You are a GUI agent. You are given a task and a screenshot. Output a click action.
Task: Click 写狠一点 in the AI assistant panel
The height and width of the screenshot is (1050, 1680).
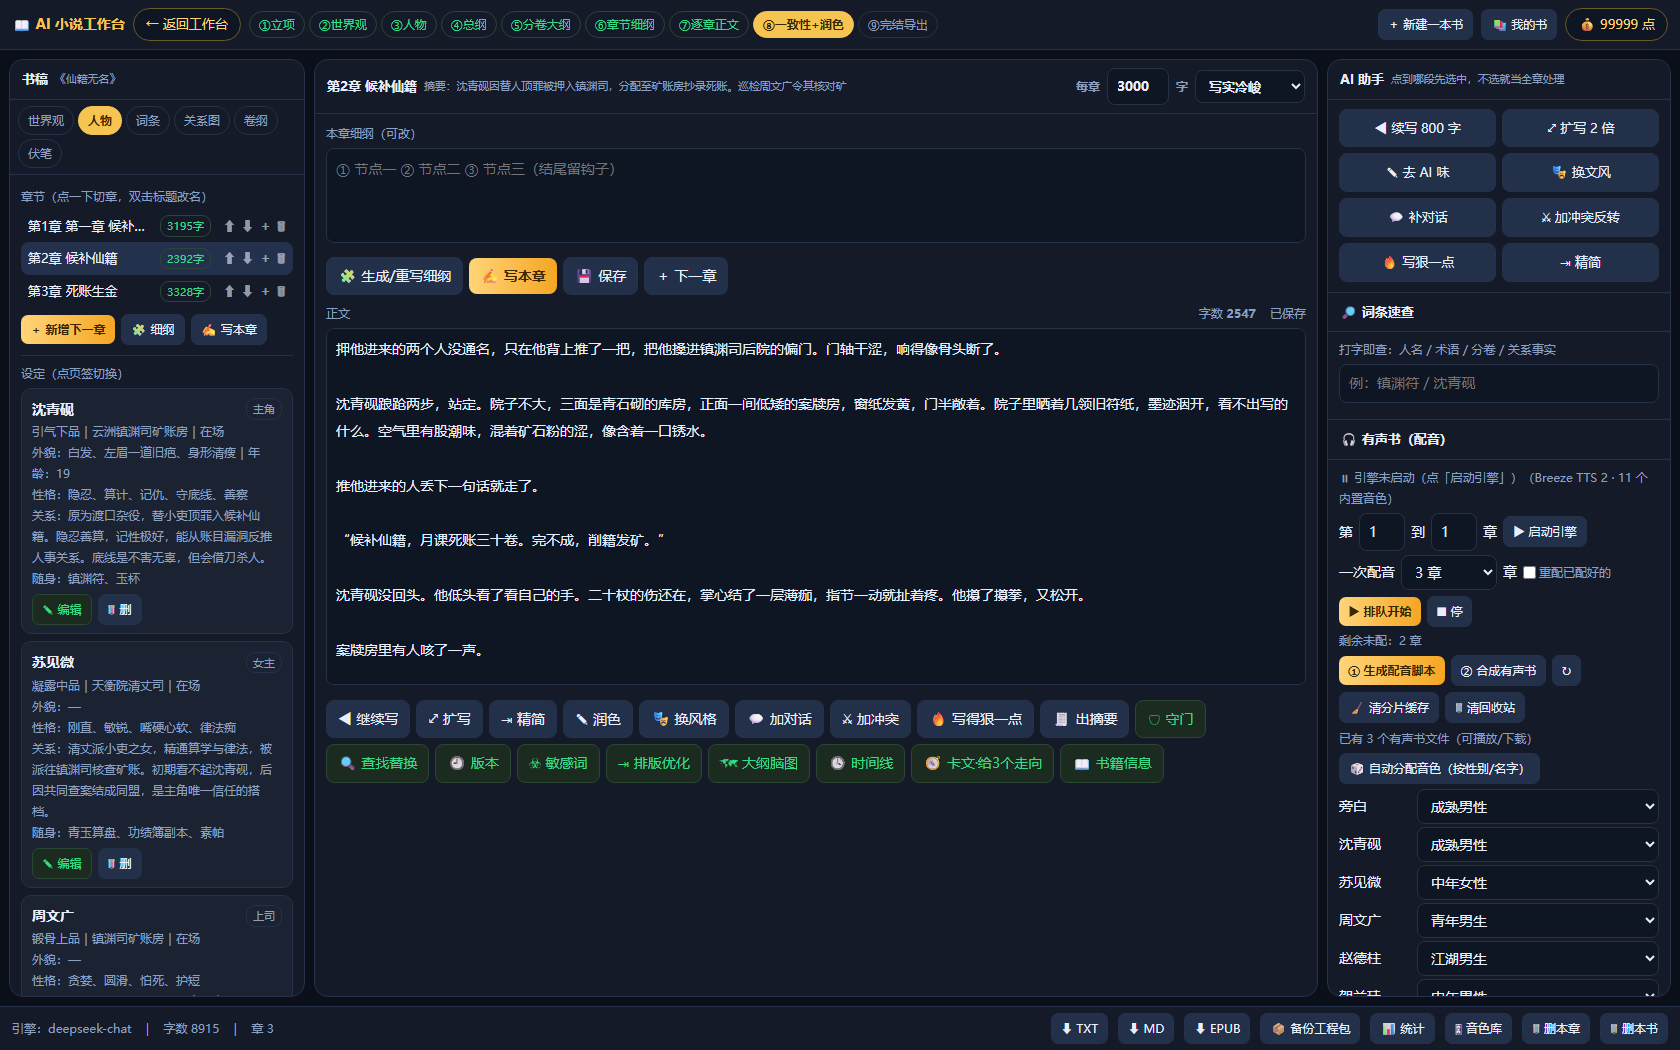click(1417, 262)
